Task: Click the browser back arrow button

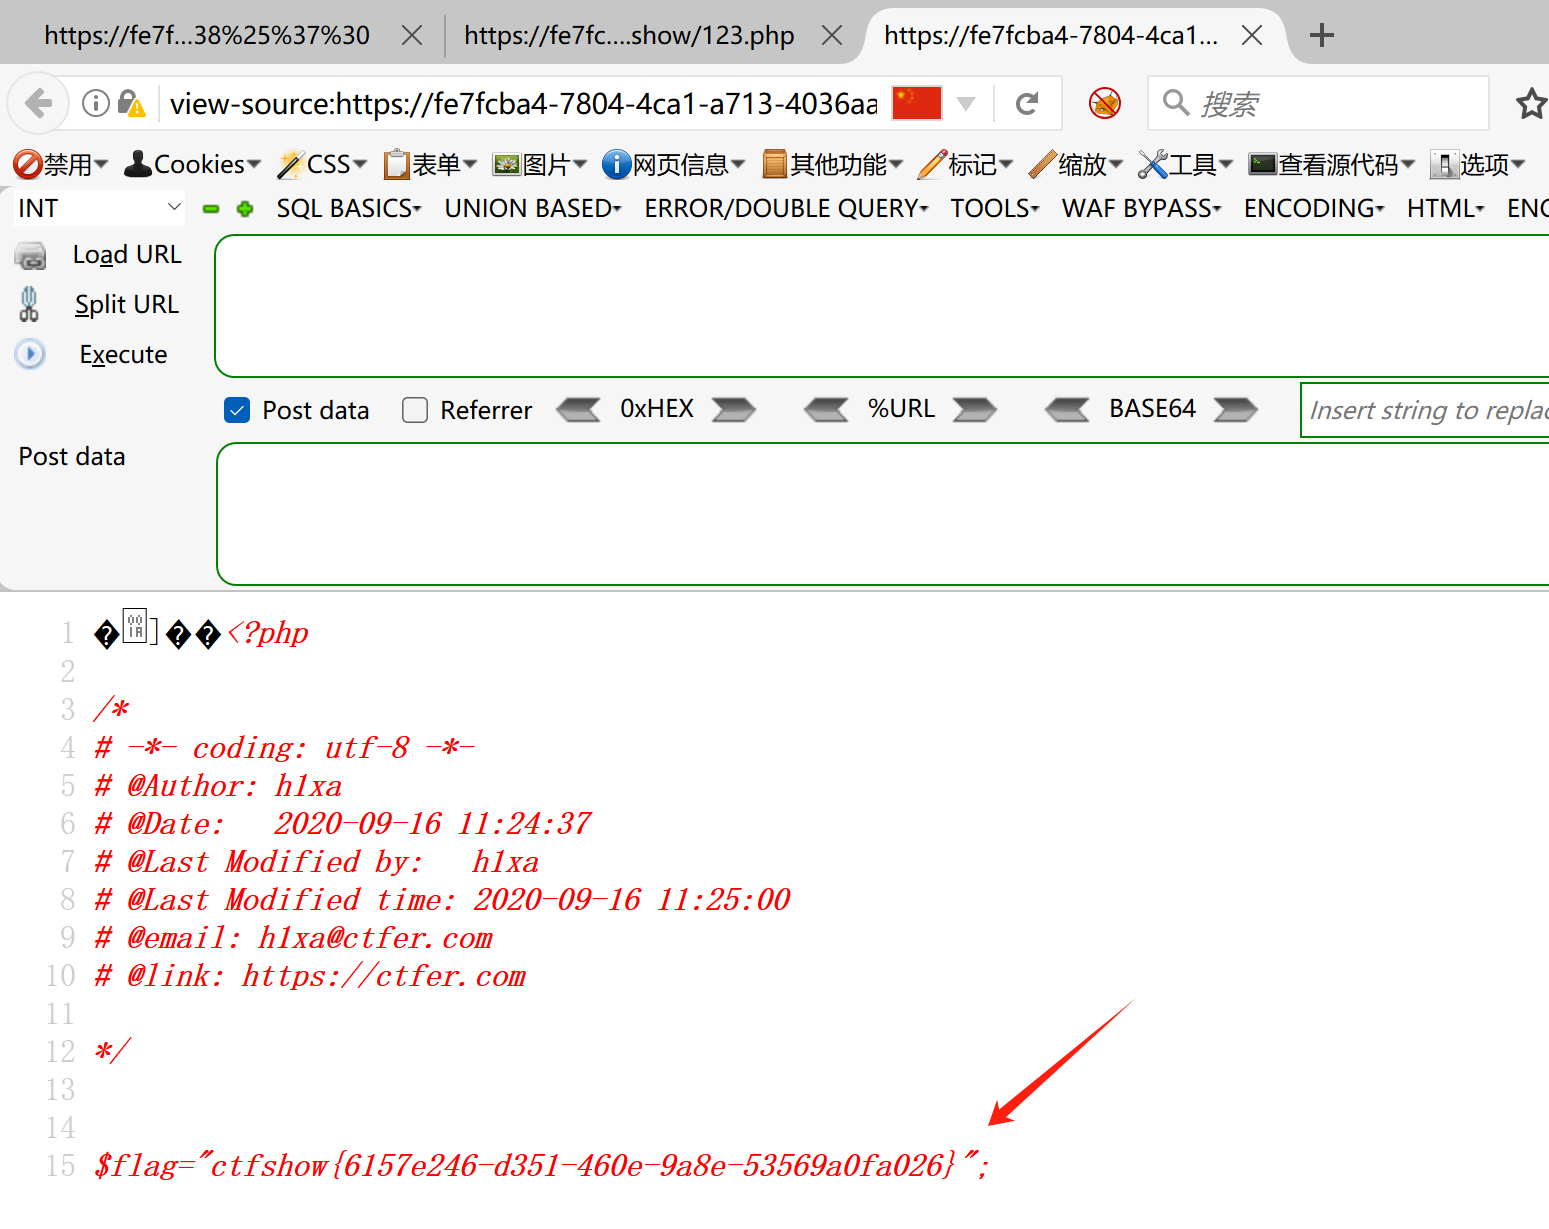Action: (39, 103)
